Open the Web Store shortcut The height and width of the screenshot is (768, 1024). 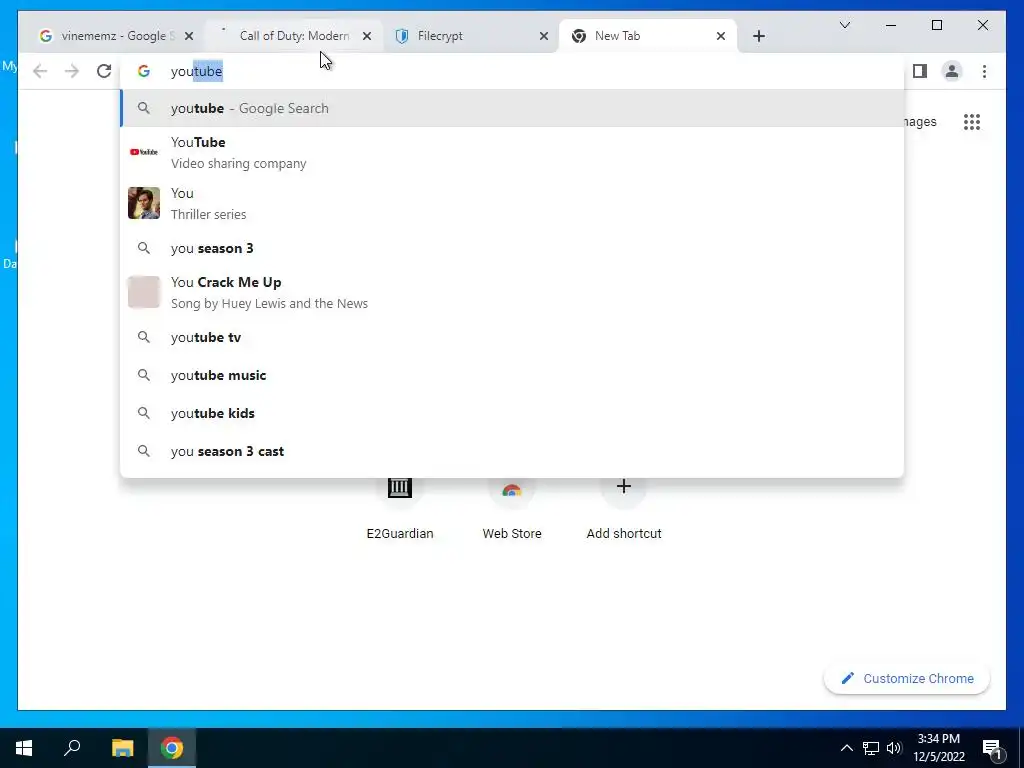pos(512,509)
